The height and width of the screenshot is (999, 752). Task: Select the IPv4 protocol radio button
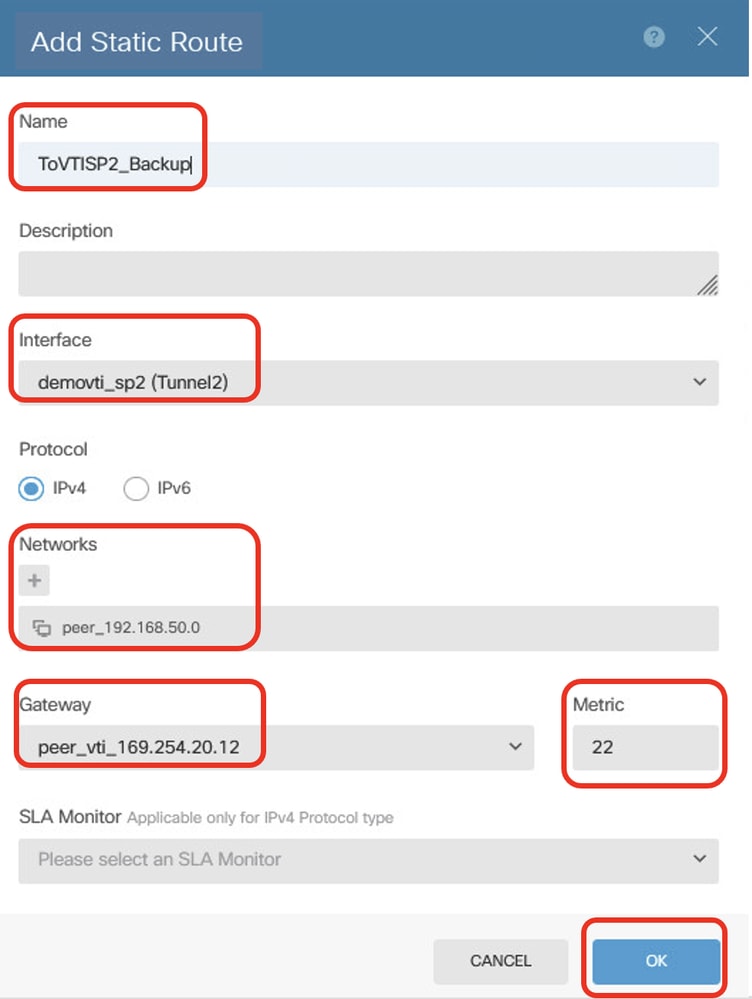[31, 489]
